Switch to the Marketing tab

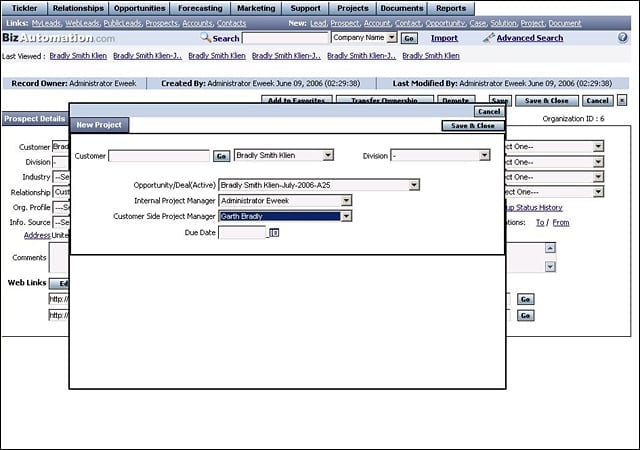click(x=256, y=8)
